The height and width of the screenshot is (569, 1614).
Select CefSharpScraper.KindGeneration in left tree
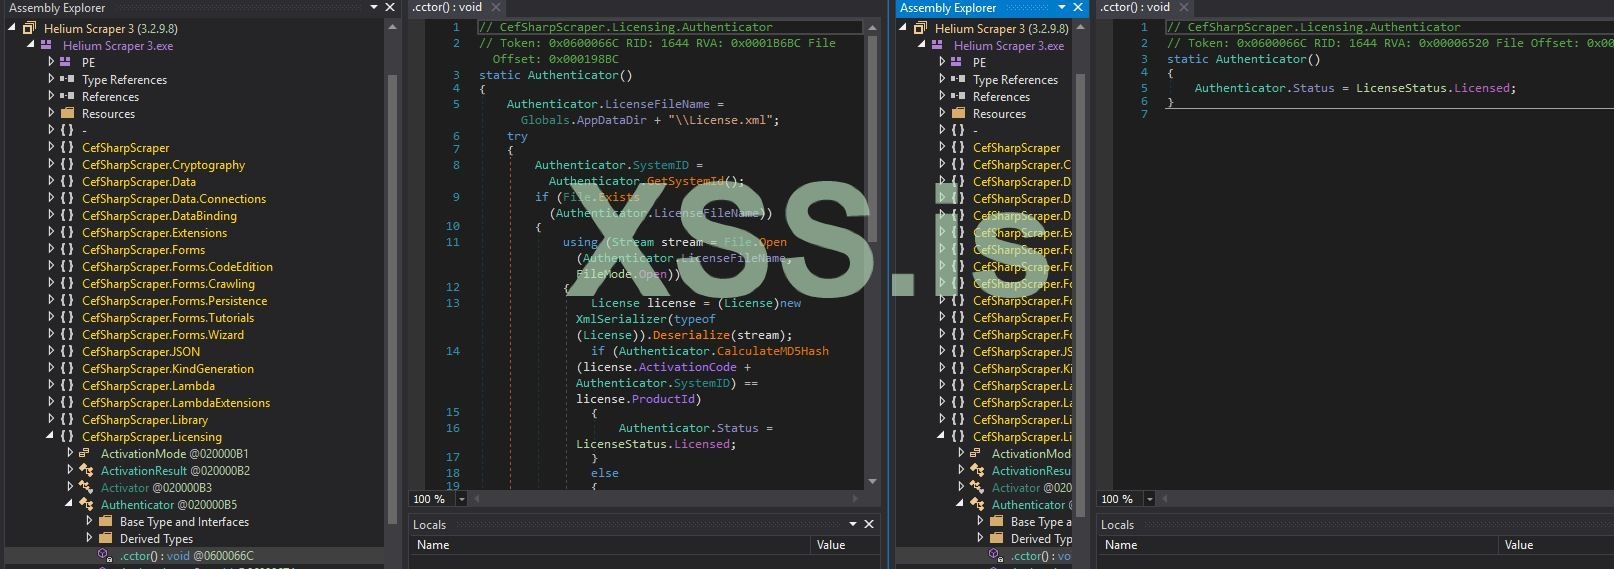pyautogui.click(x=168, y=368)
